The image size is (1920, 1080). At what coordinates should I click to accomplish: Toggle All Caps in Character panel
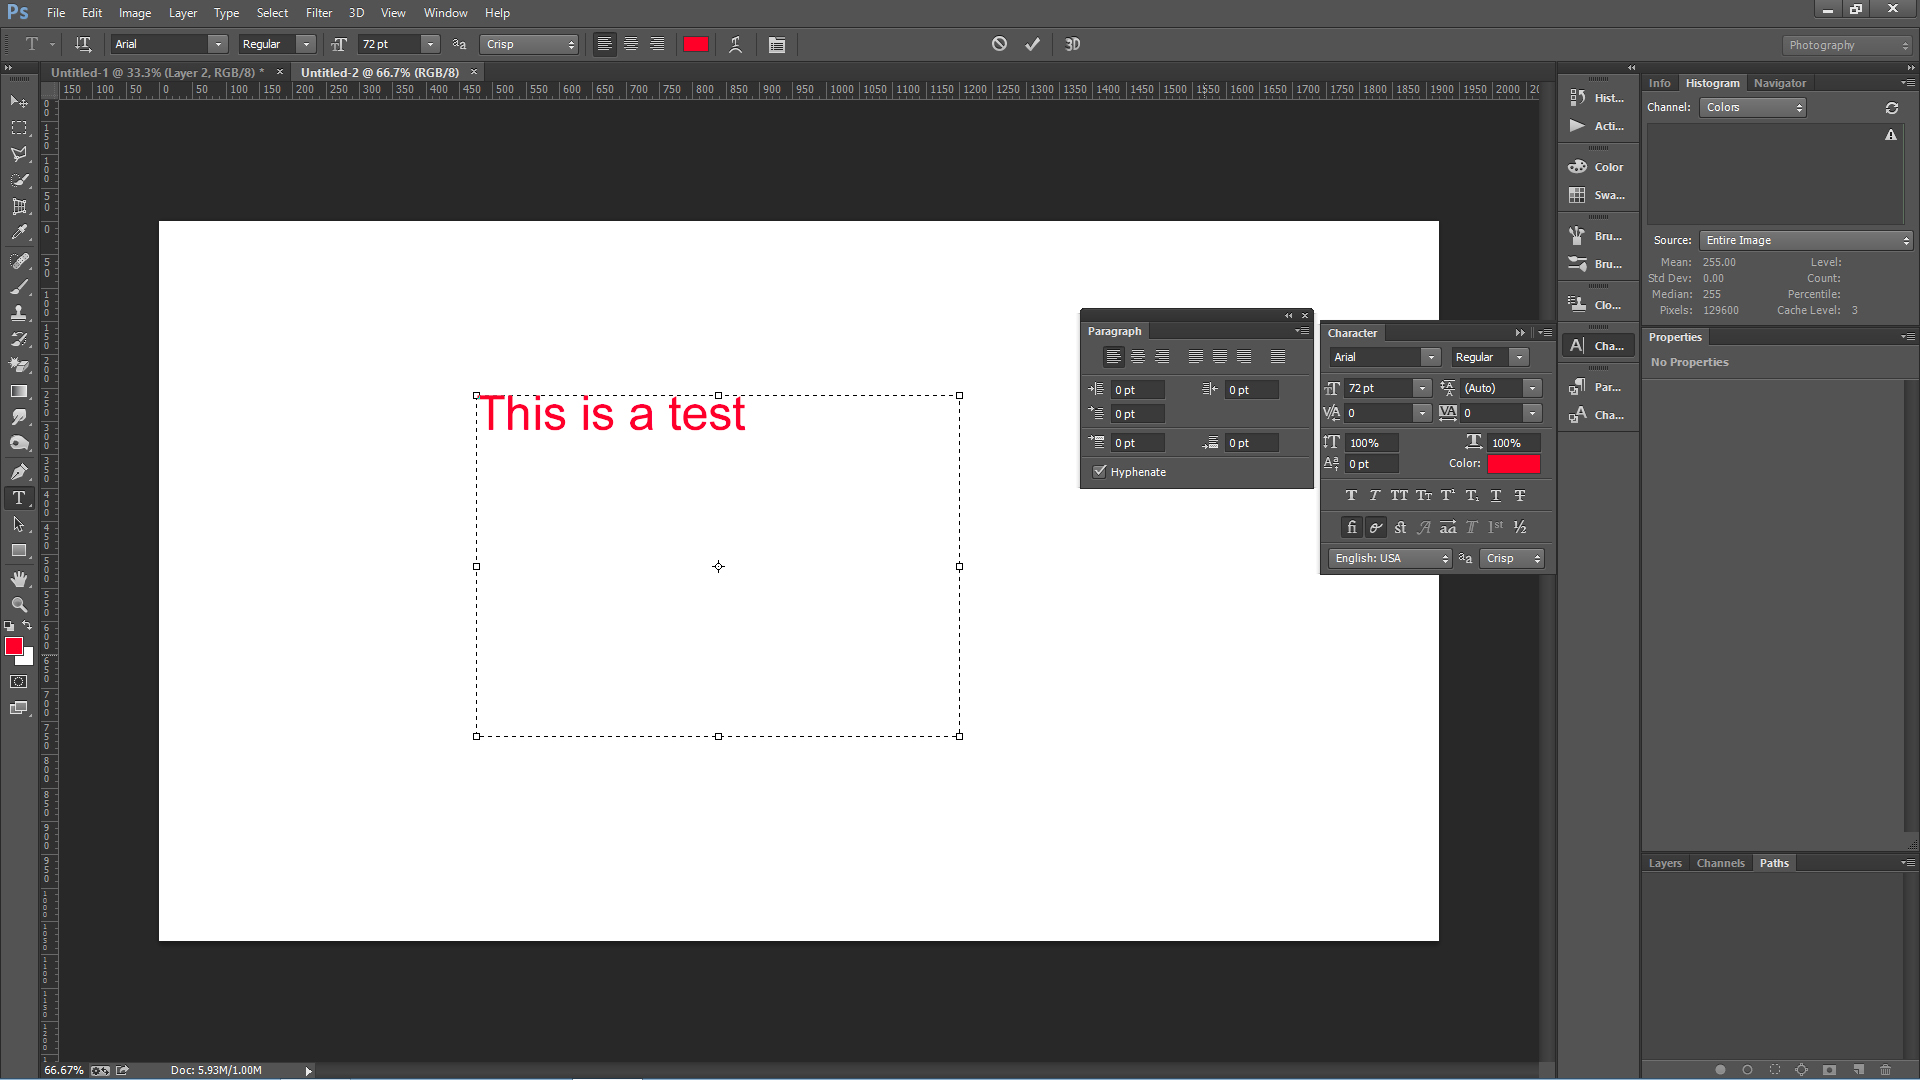click(1399, 495)
